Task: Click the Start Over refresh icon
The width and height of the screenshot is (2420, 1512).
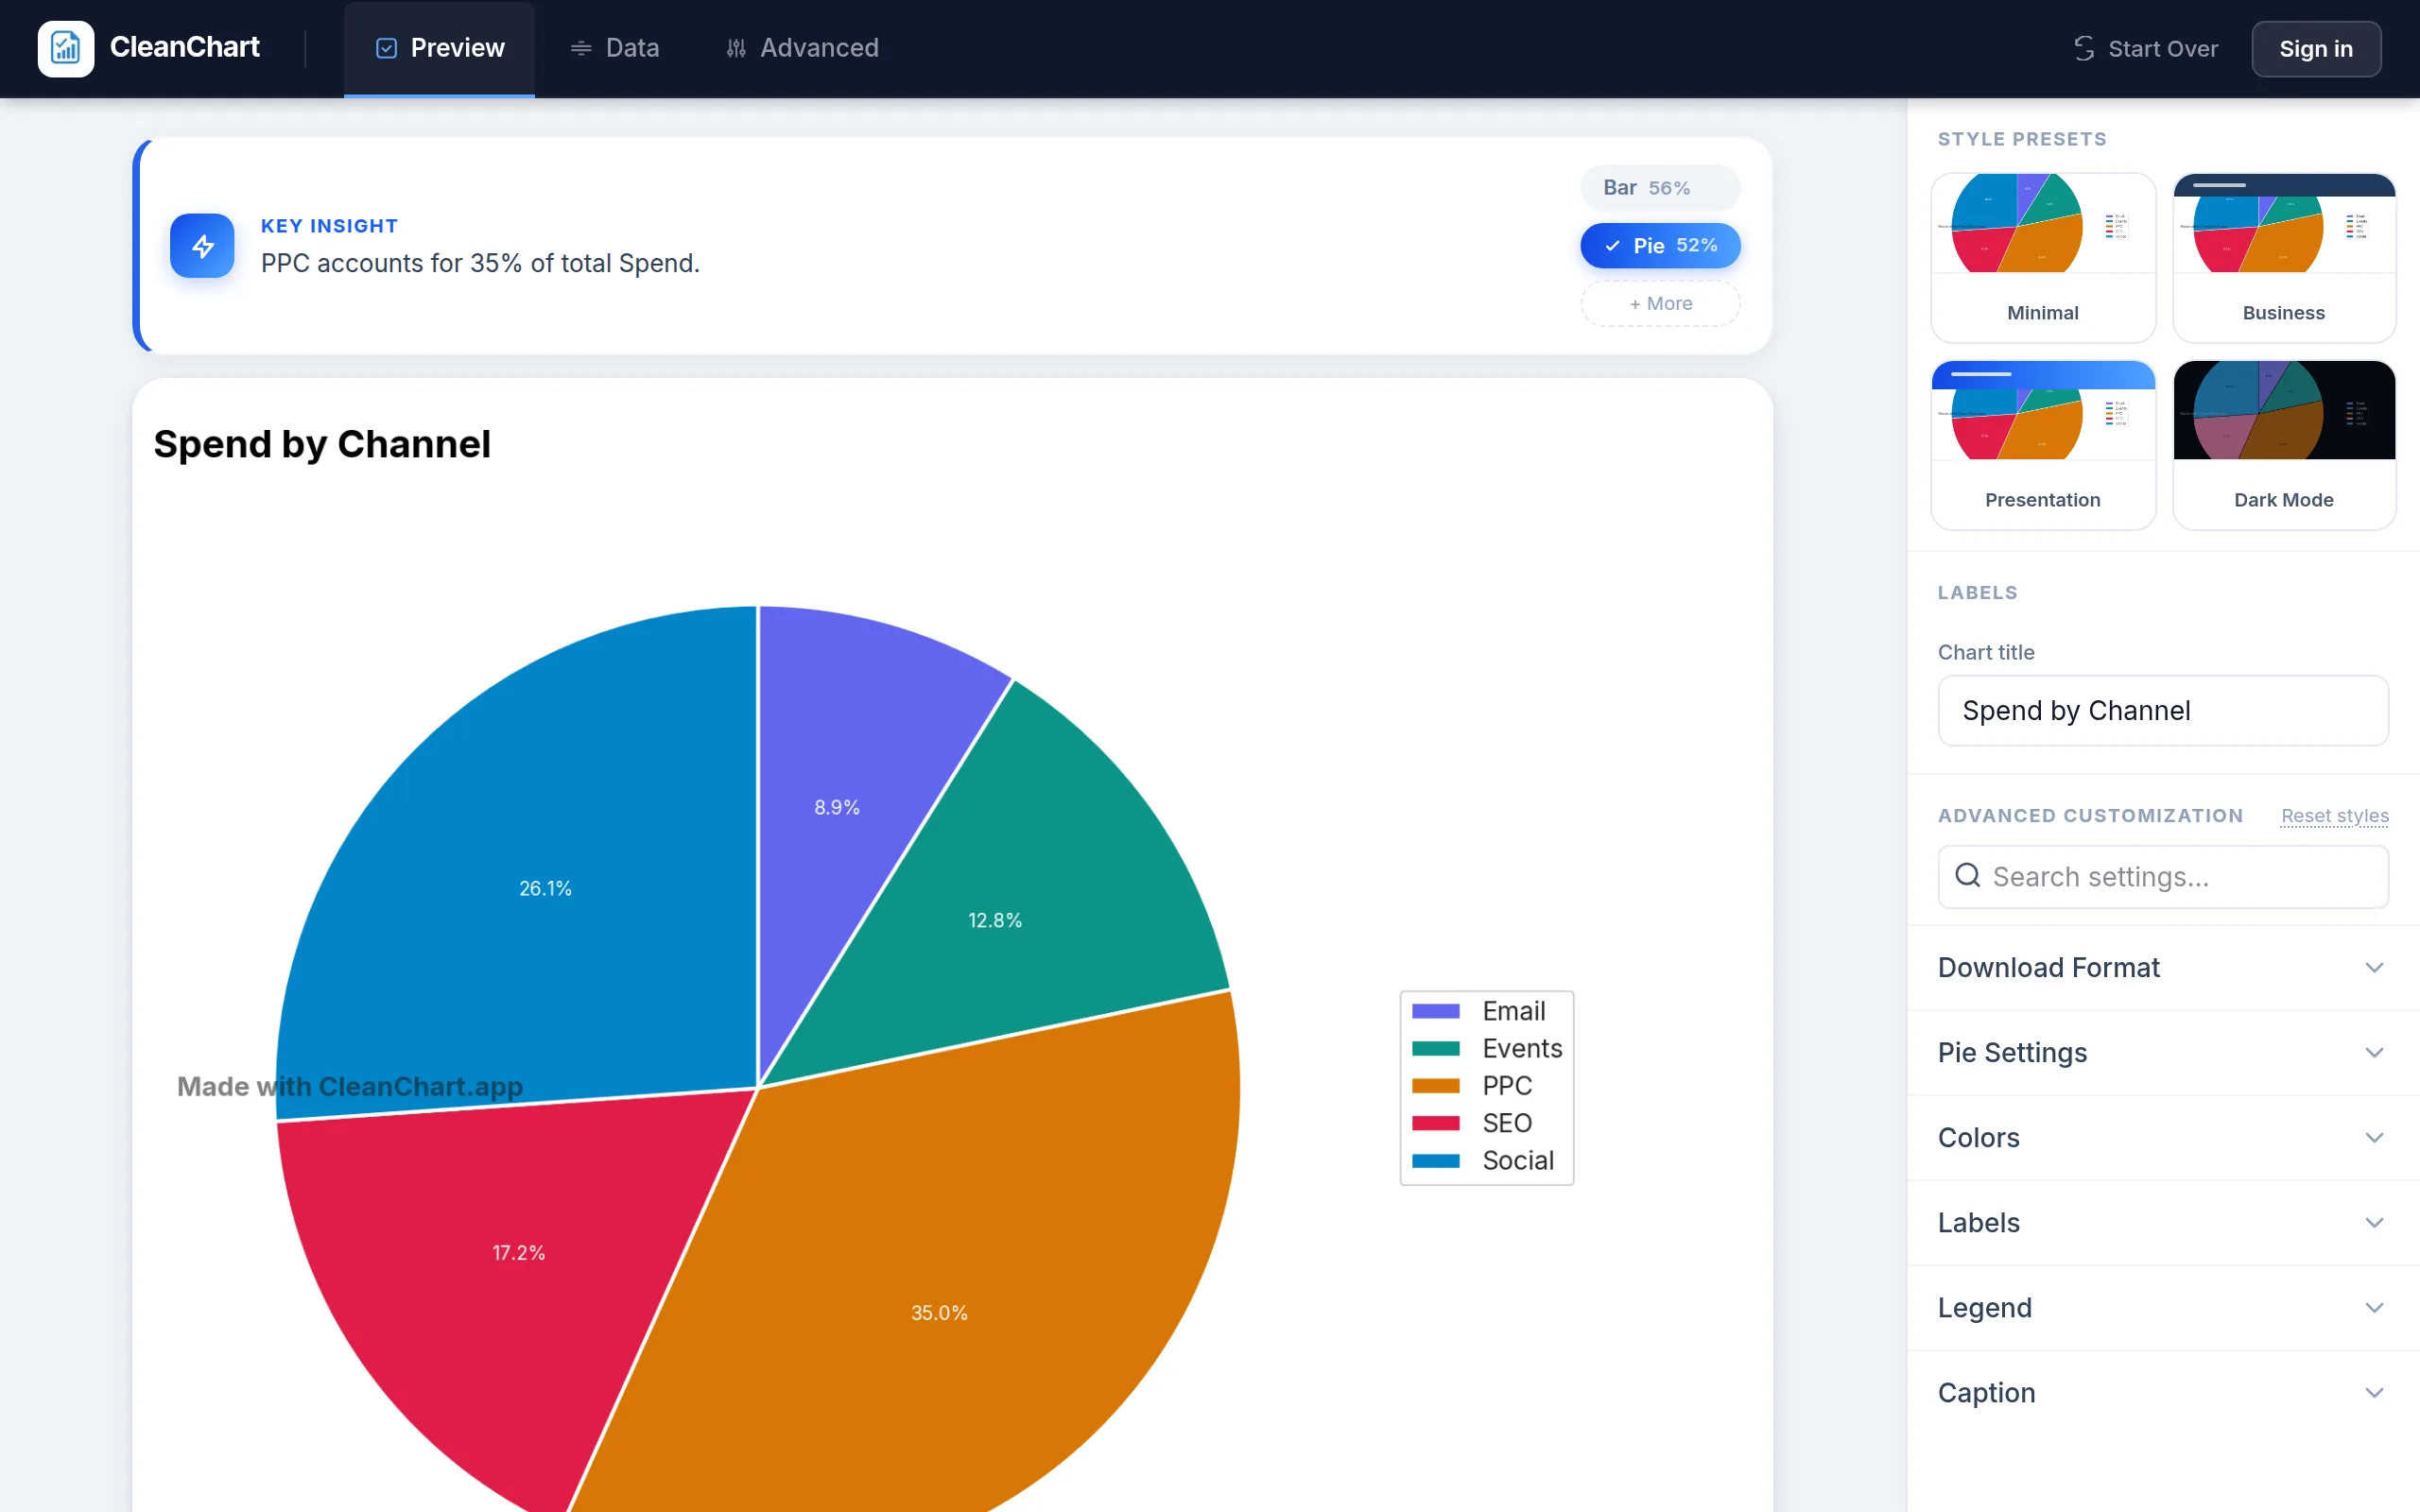Action: click(x=2084, y=48)
